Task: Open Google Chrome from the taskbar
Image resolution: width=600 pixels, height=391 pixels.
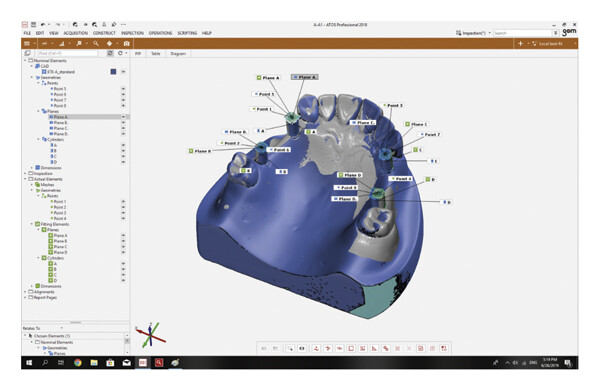Action: tap(78, 363)
